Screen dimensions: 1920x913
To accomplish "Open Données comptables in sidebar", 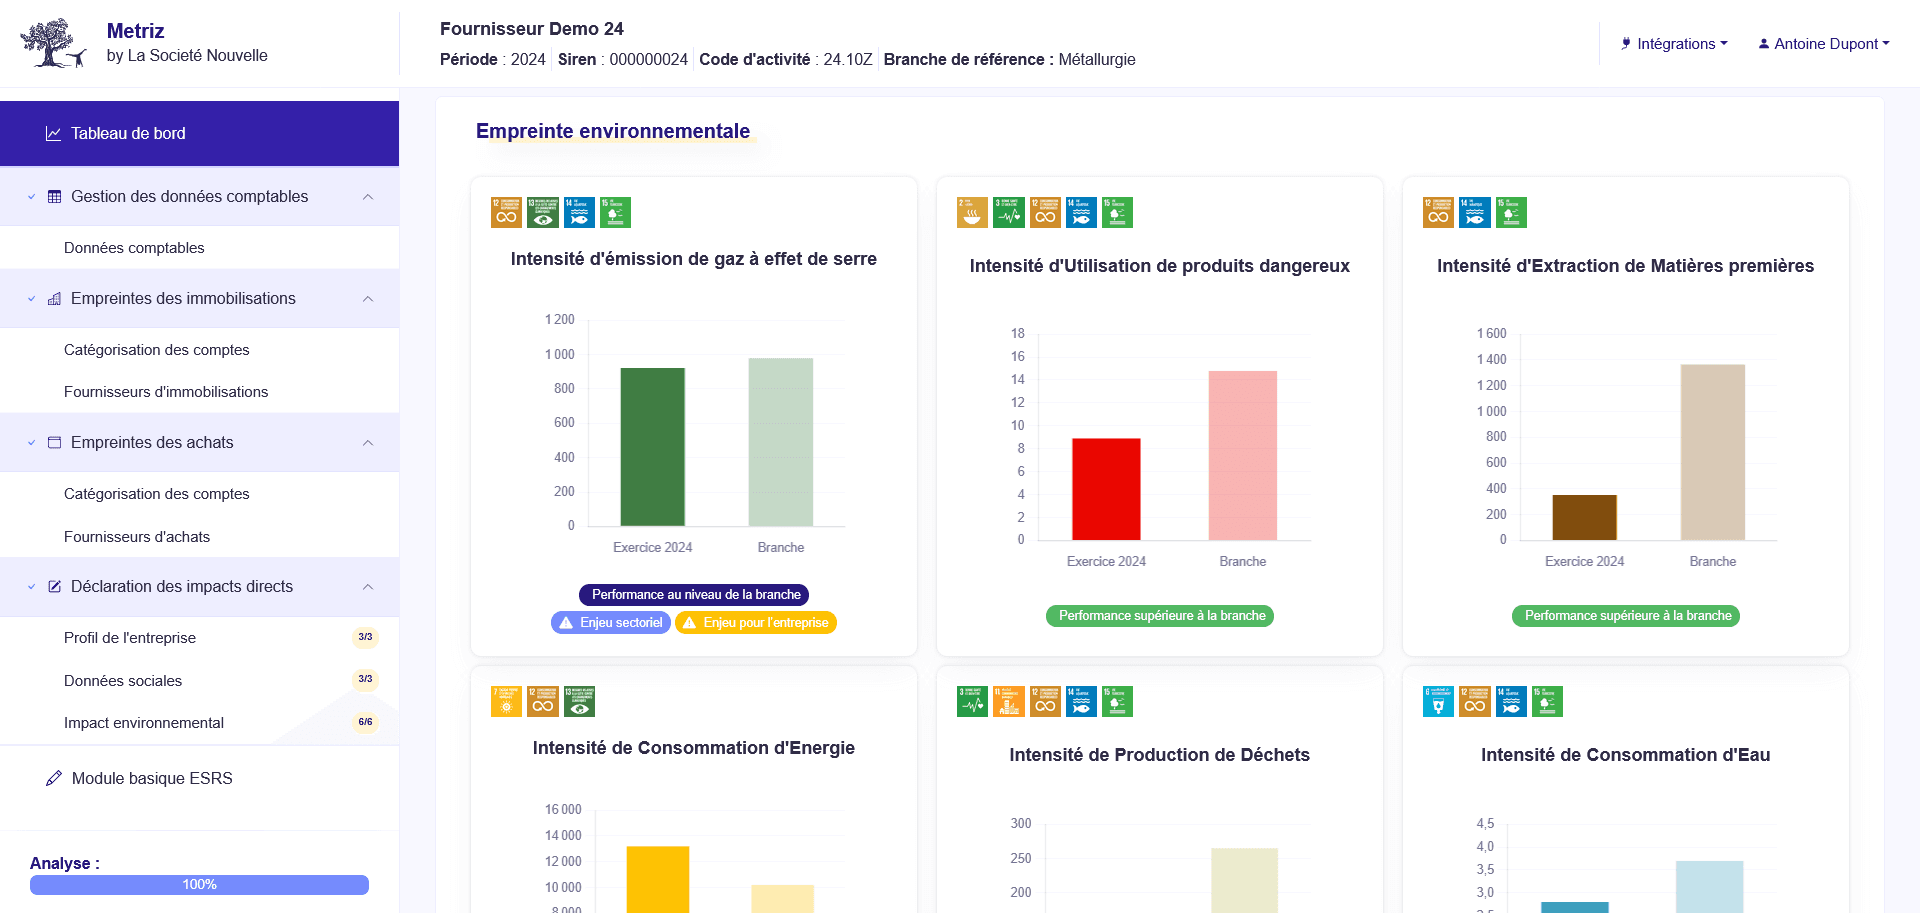I will point(134,248).
